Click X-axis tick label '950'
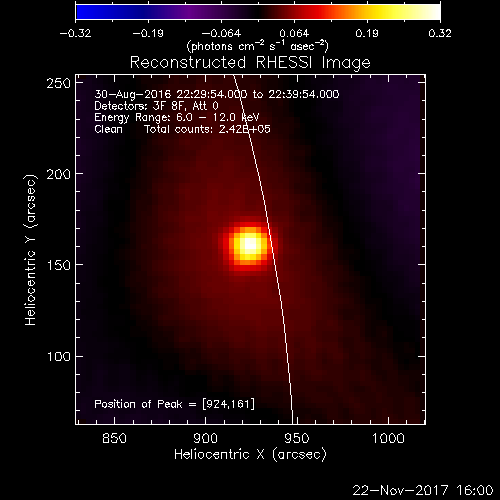This screenshot has height=500, width=500. point(297,438)
